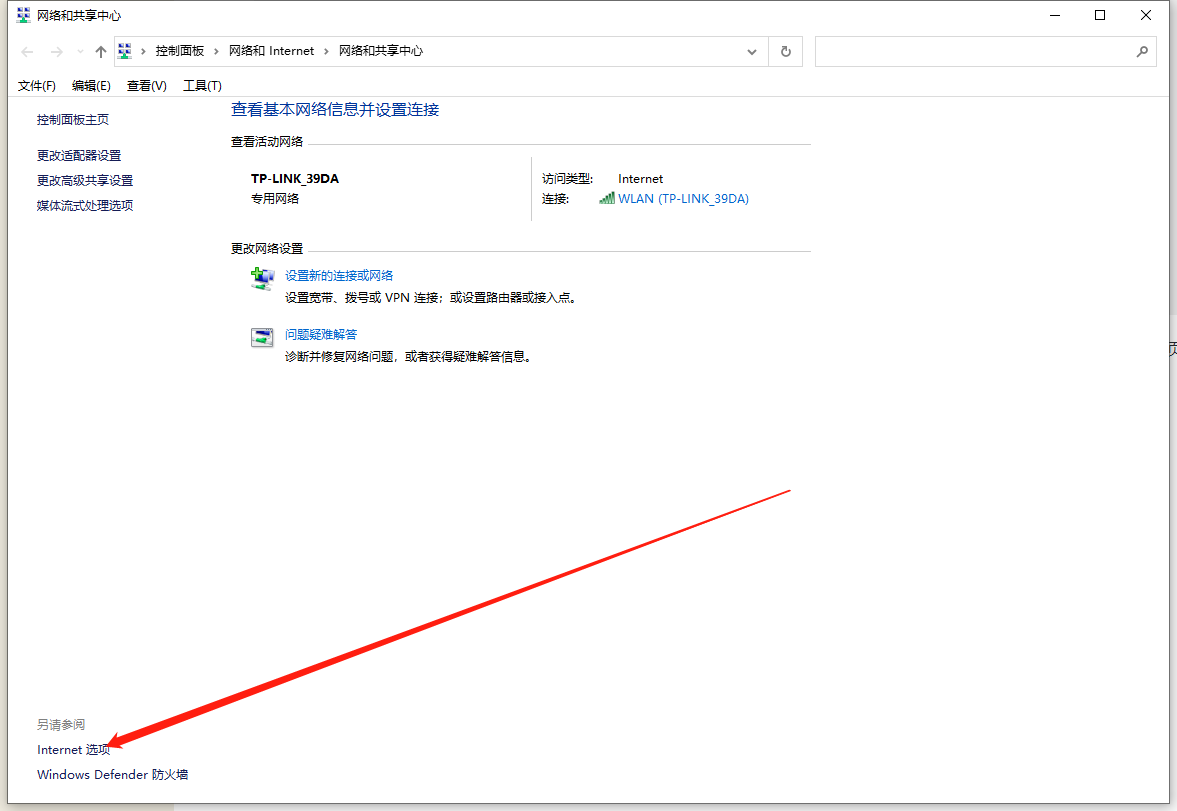Screen dimensions: 1177x811
Task: Click the refresh icon beside the address bar
Action: (785, 51)
